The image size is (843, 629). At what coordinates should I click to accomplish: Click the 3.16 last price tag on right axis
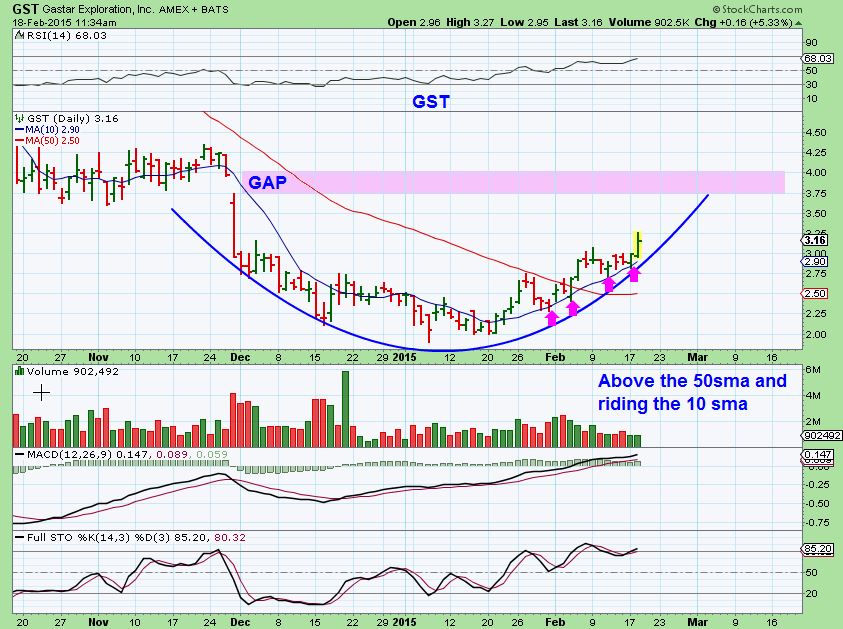[815, 240]
